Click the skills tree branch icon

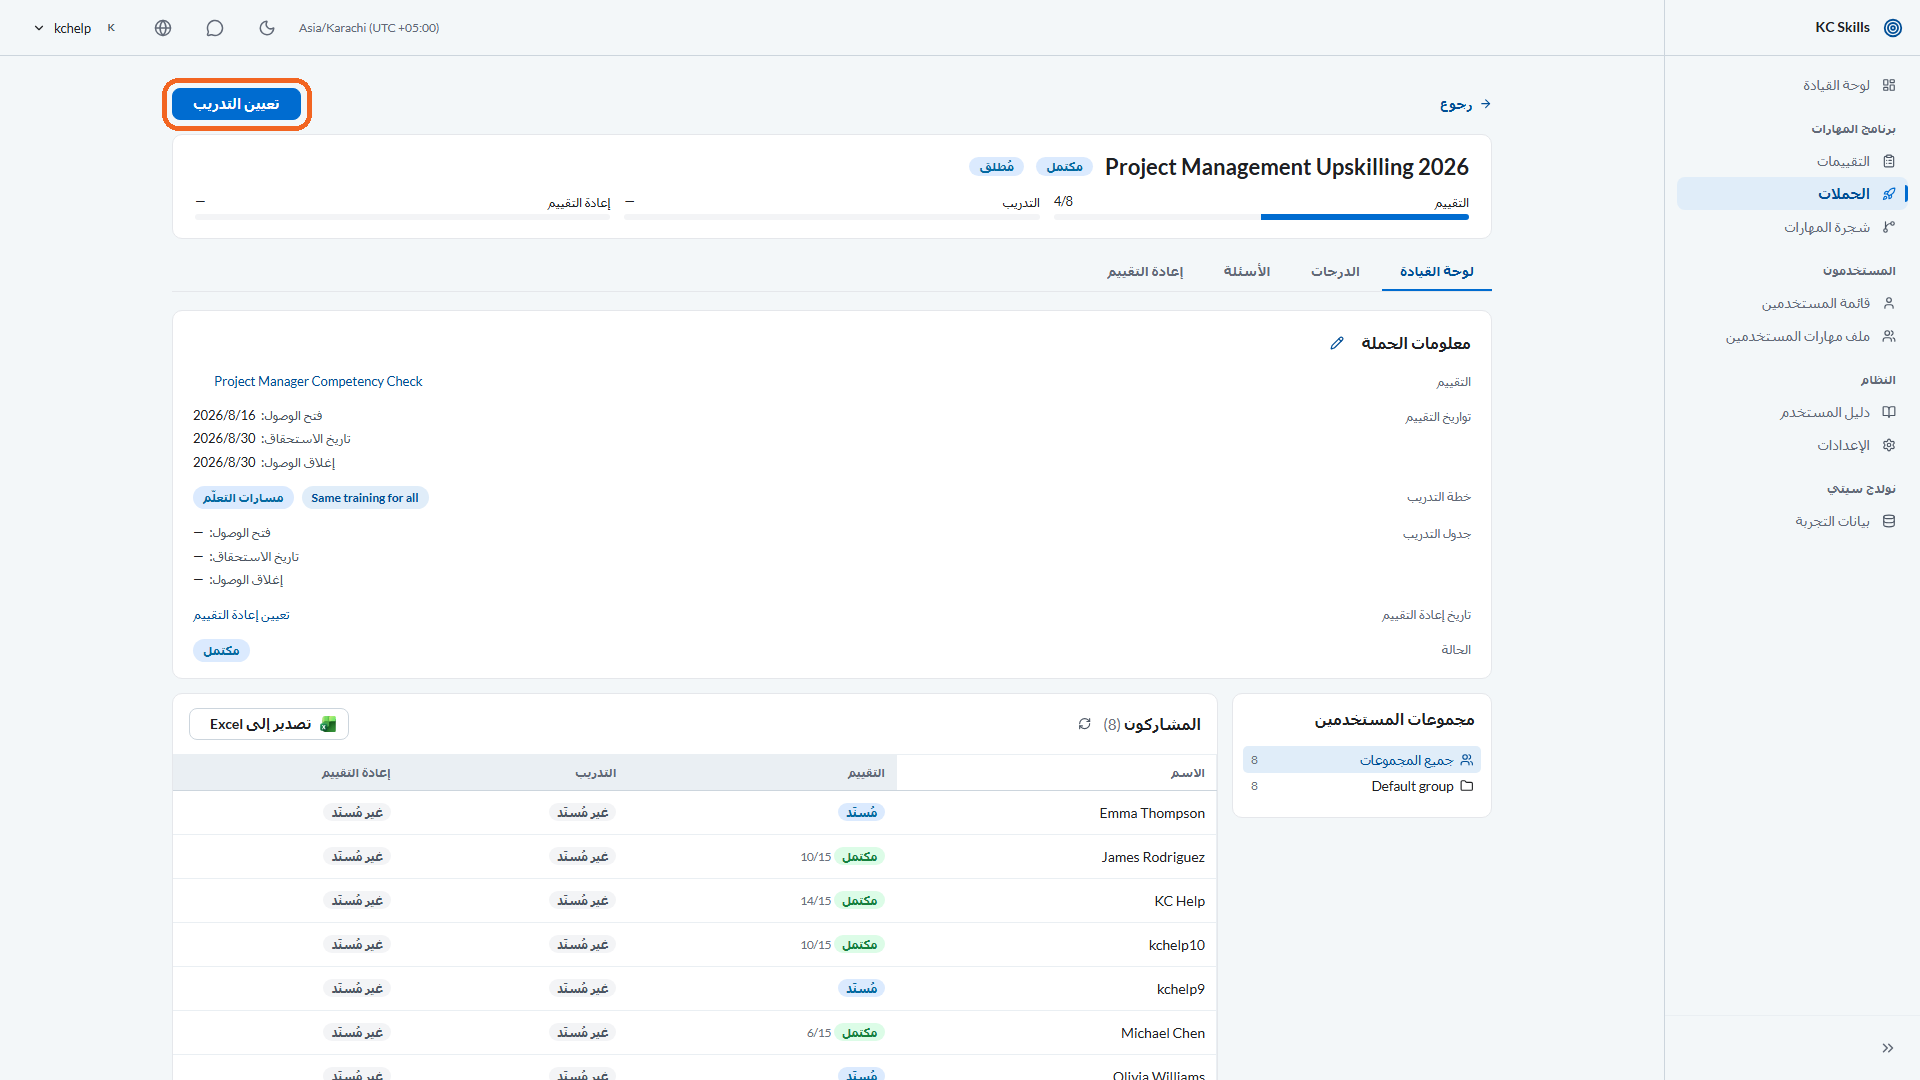1889,227
